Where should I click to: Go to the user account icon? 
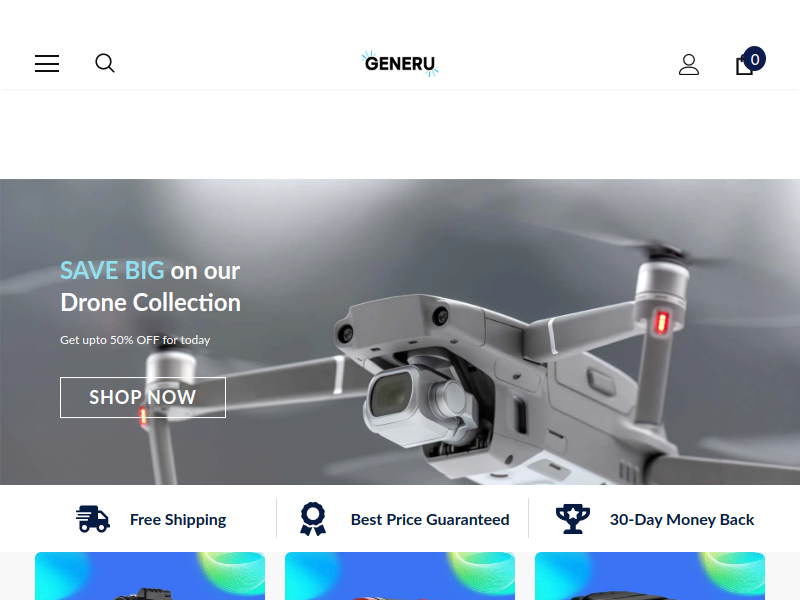(x=689, y=65)
